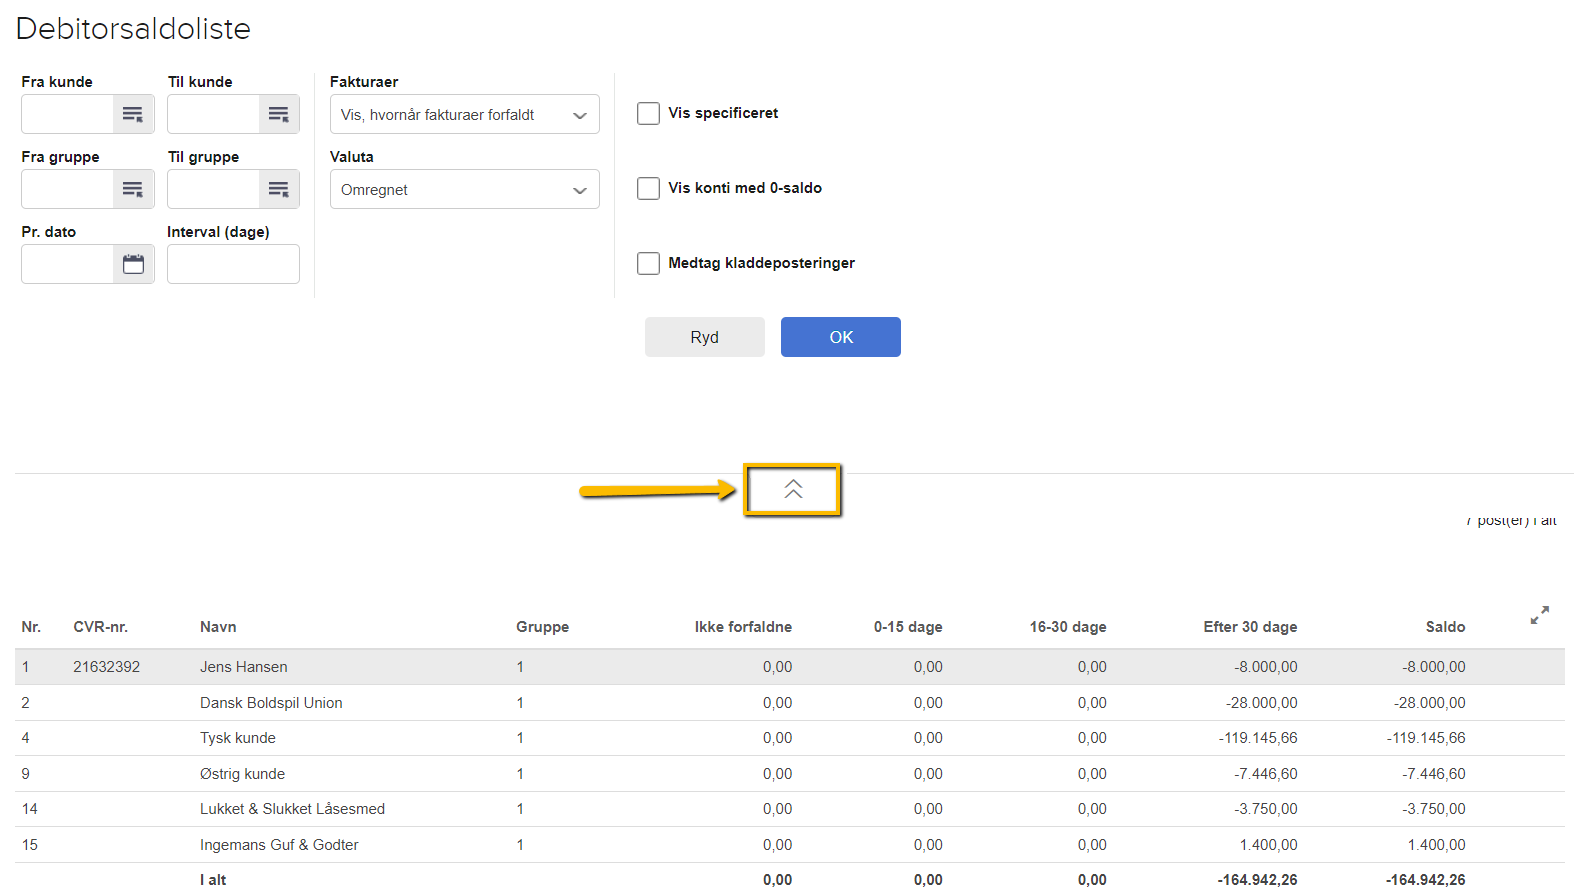Open the Fra gruppe lookup list icon
Screen dimensions: 1574x895
[x=133, y=189]
